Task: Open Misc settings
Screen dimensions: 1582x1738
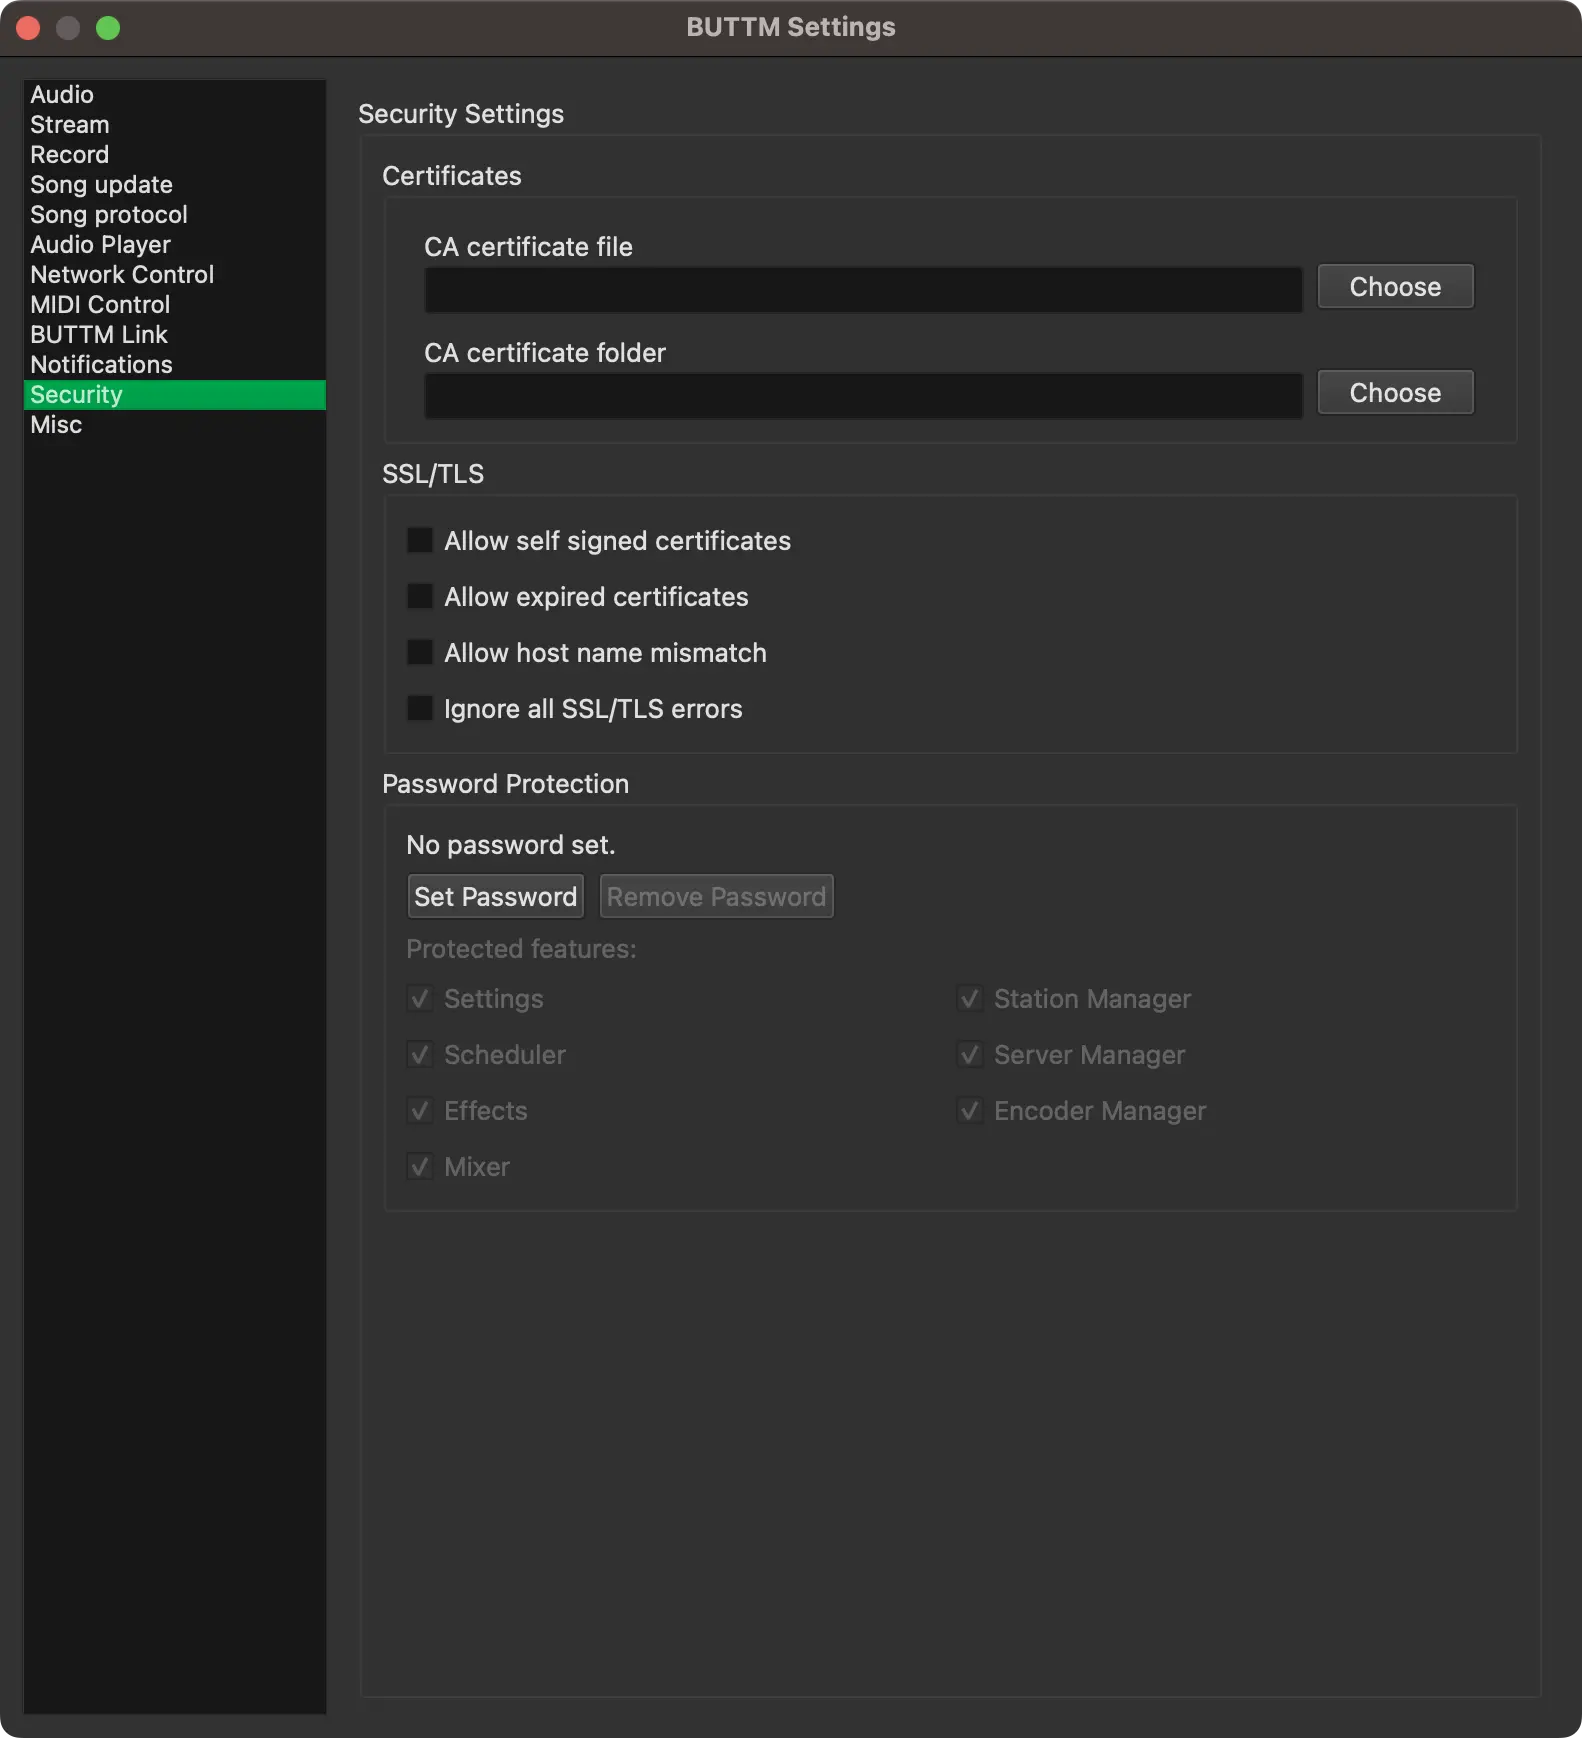Action: pyautogui.click(x=174, y=425)
